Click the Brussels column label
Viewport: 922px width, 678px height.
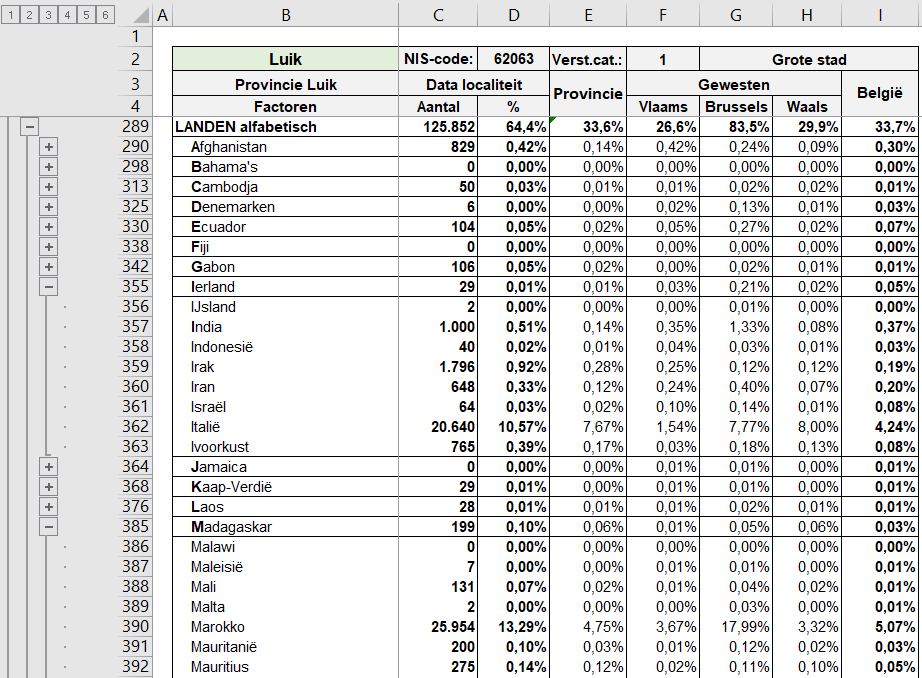[x=736, y=106]
